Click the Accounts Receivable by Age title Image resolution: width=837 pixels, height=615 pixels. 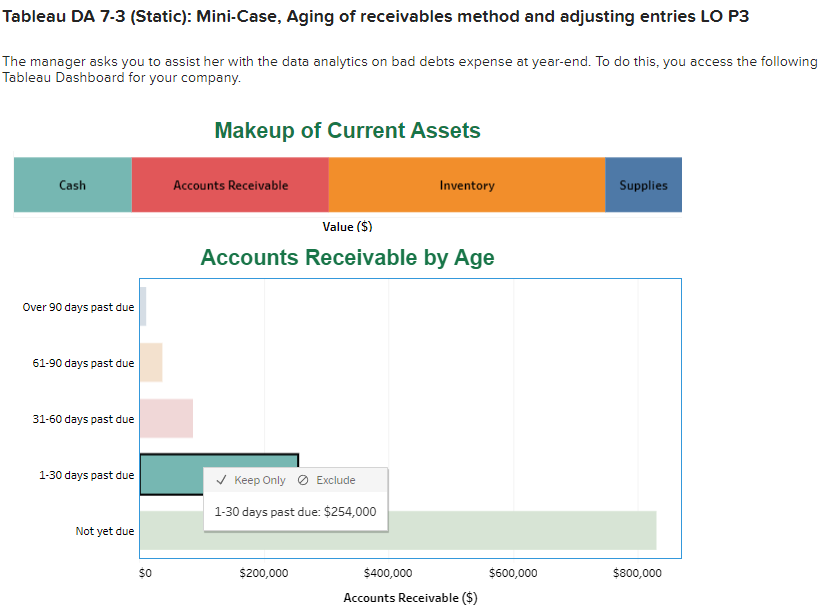coord(348,257)
